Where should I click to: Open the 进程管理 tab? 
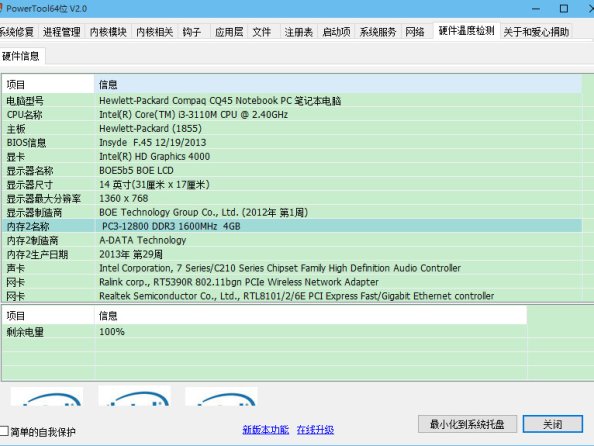[61, 32]
